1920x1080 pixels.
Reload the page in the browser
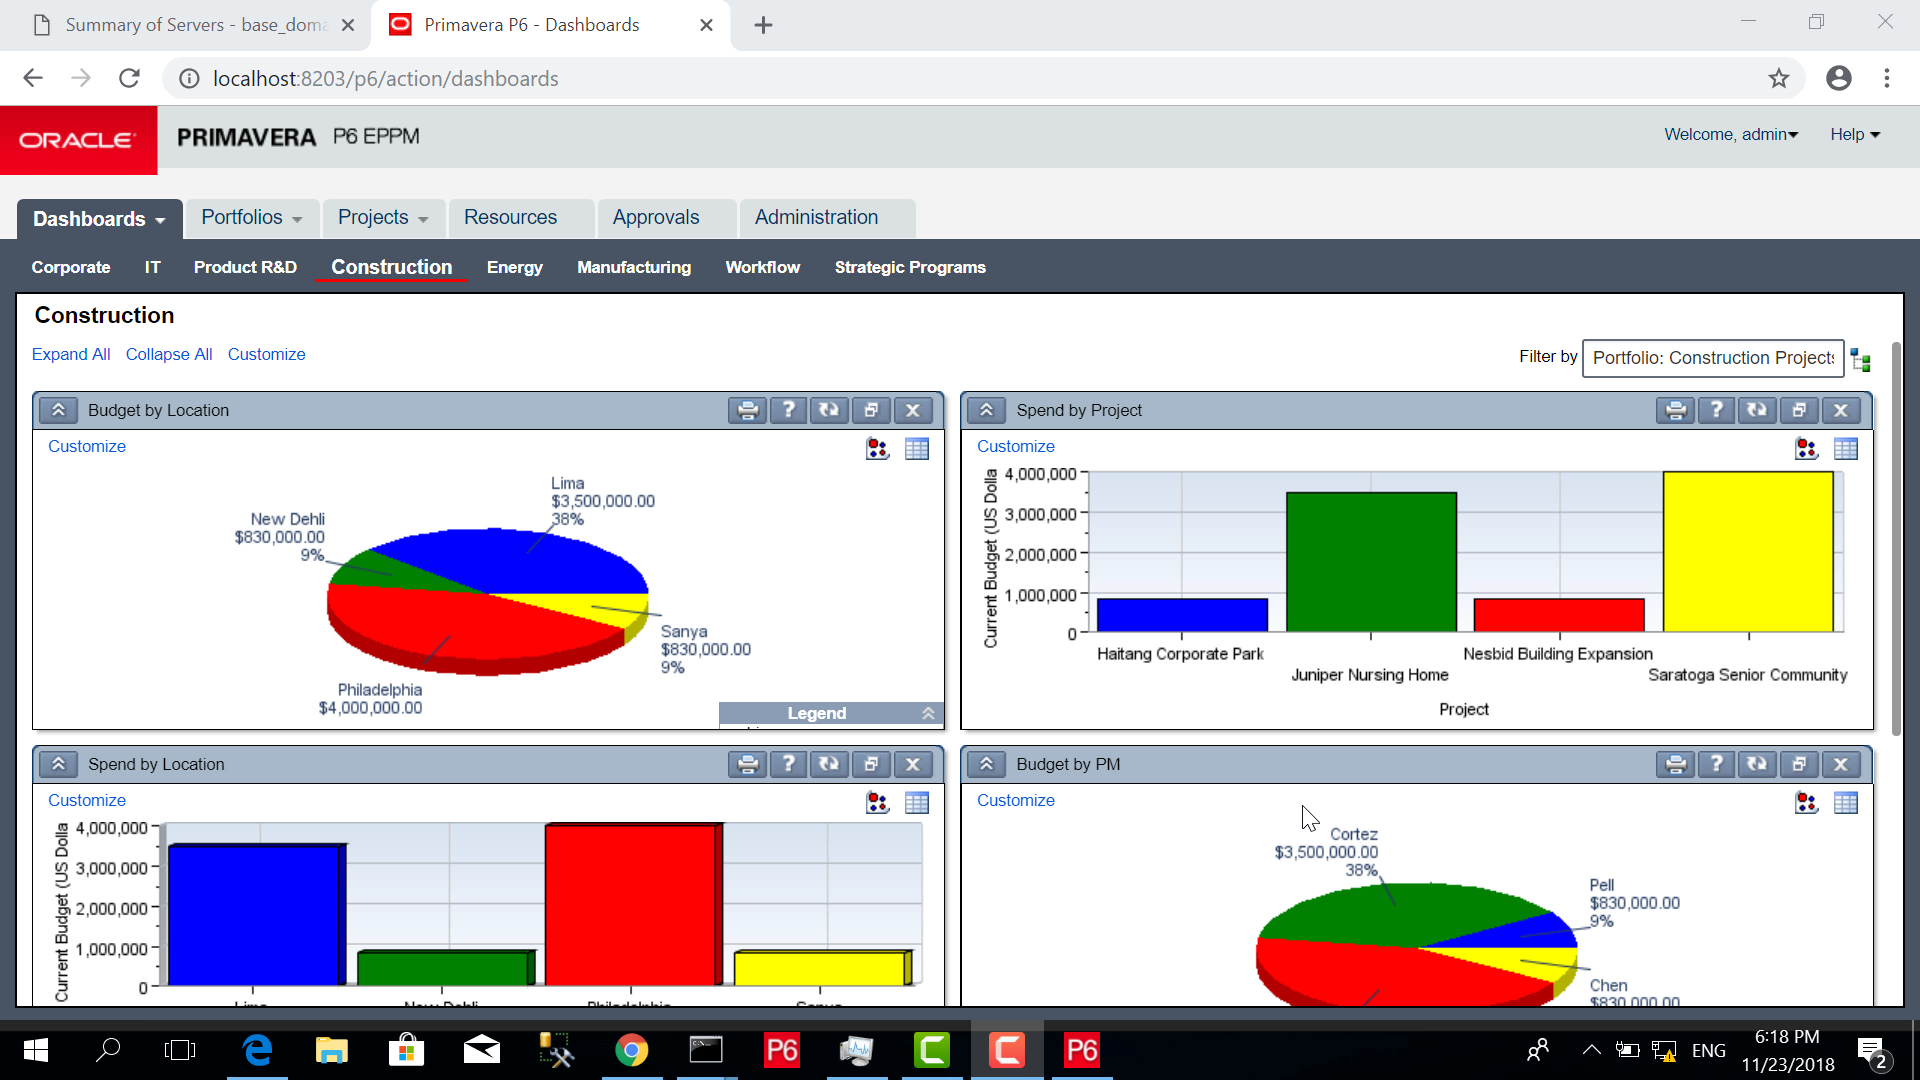pyautogui.click(x=129, y=78)
